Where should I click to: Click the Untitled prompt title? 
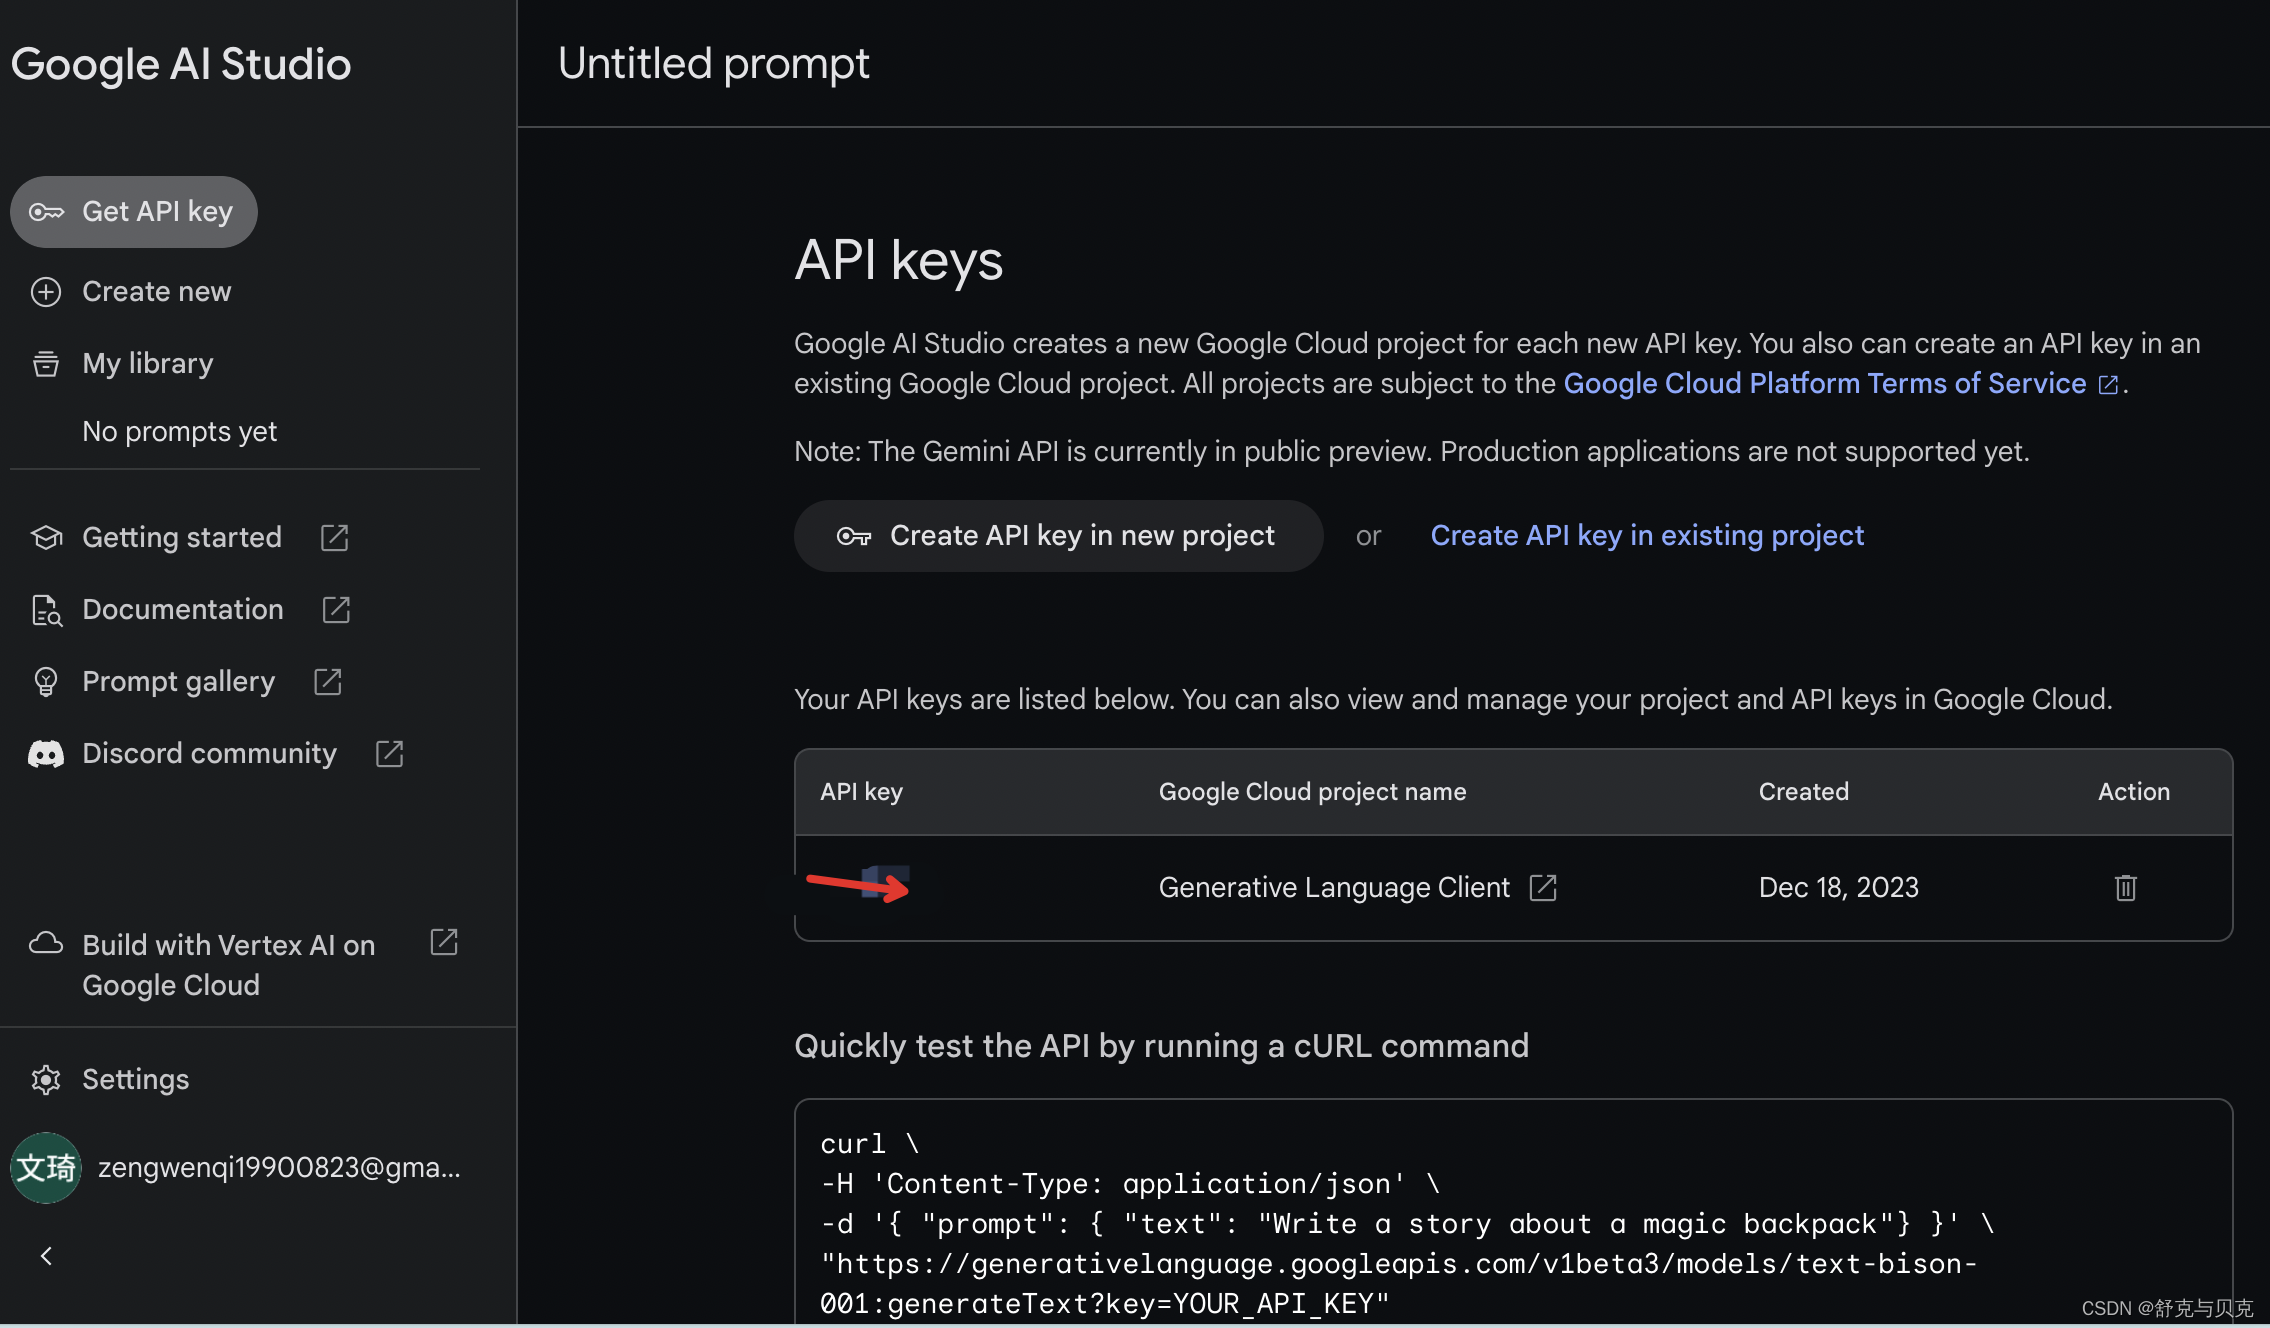[x=713, y=64]
